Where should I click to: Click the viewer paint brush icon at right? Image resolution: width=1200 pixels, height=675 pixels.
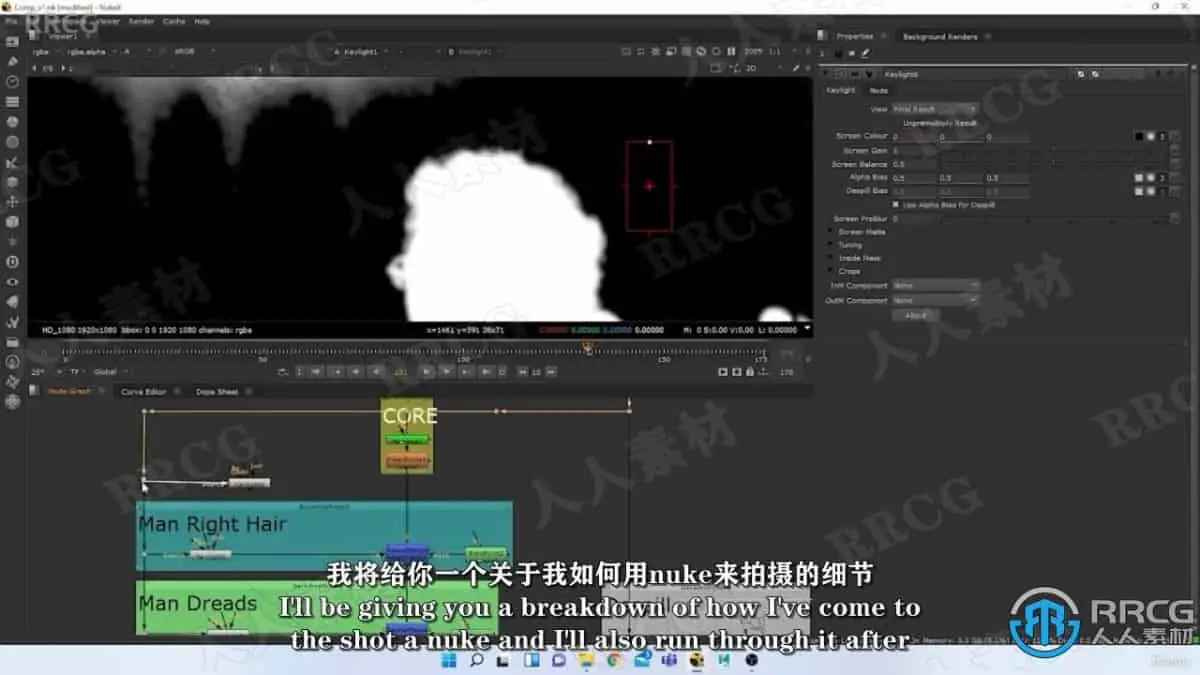796,68
